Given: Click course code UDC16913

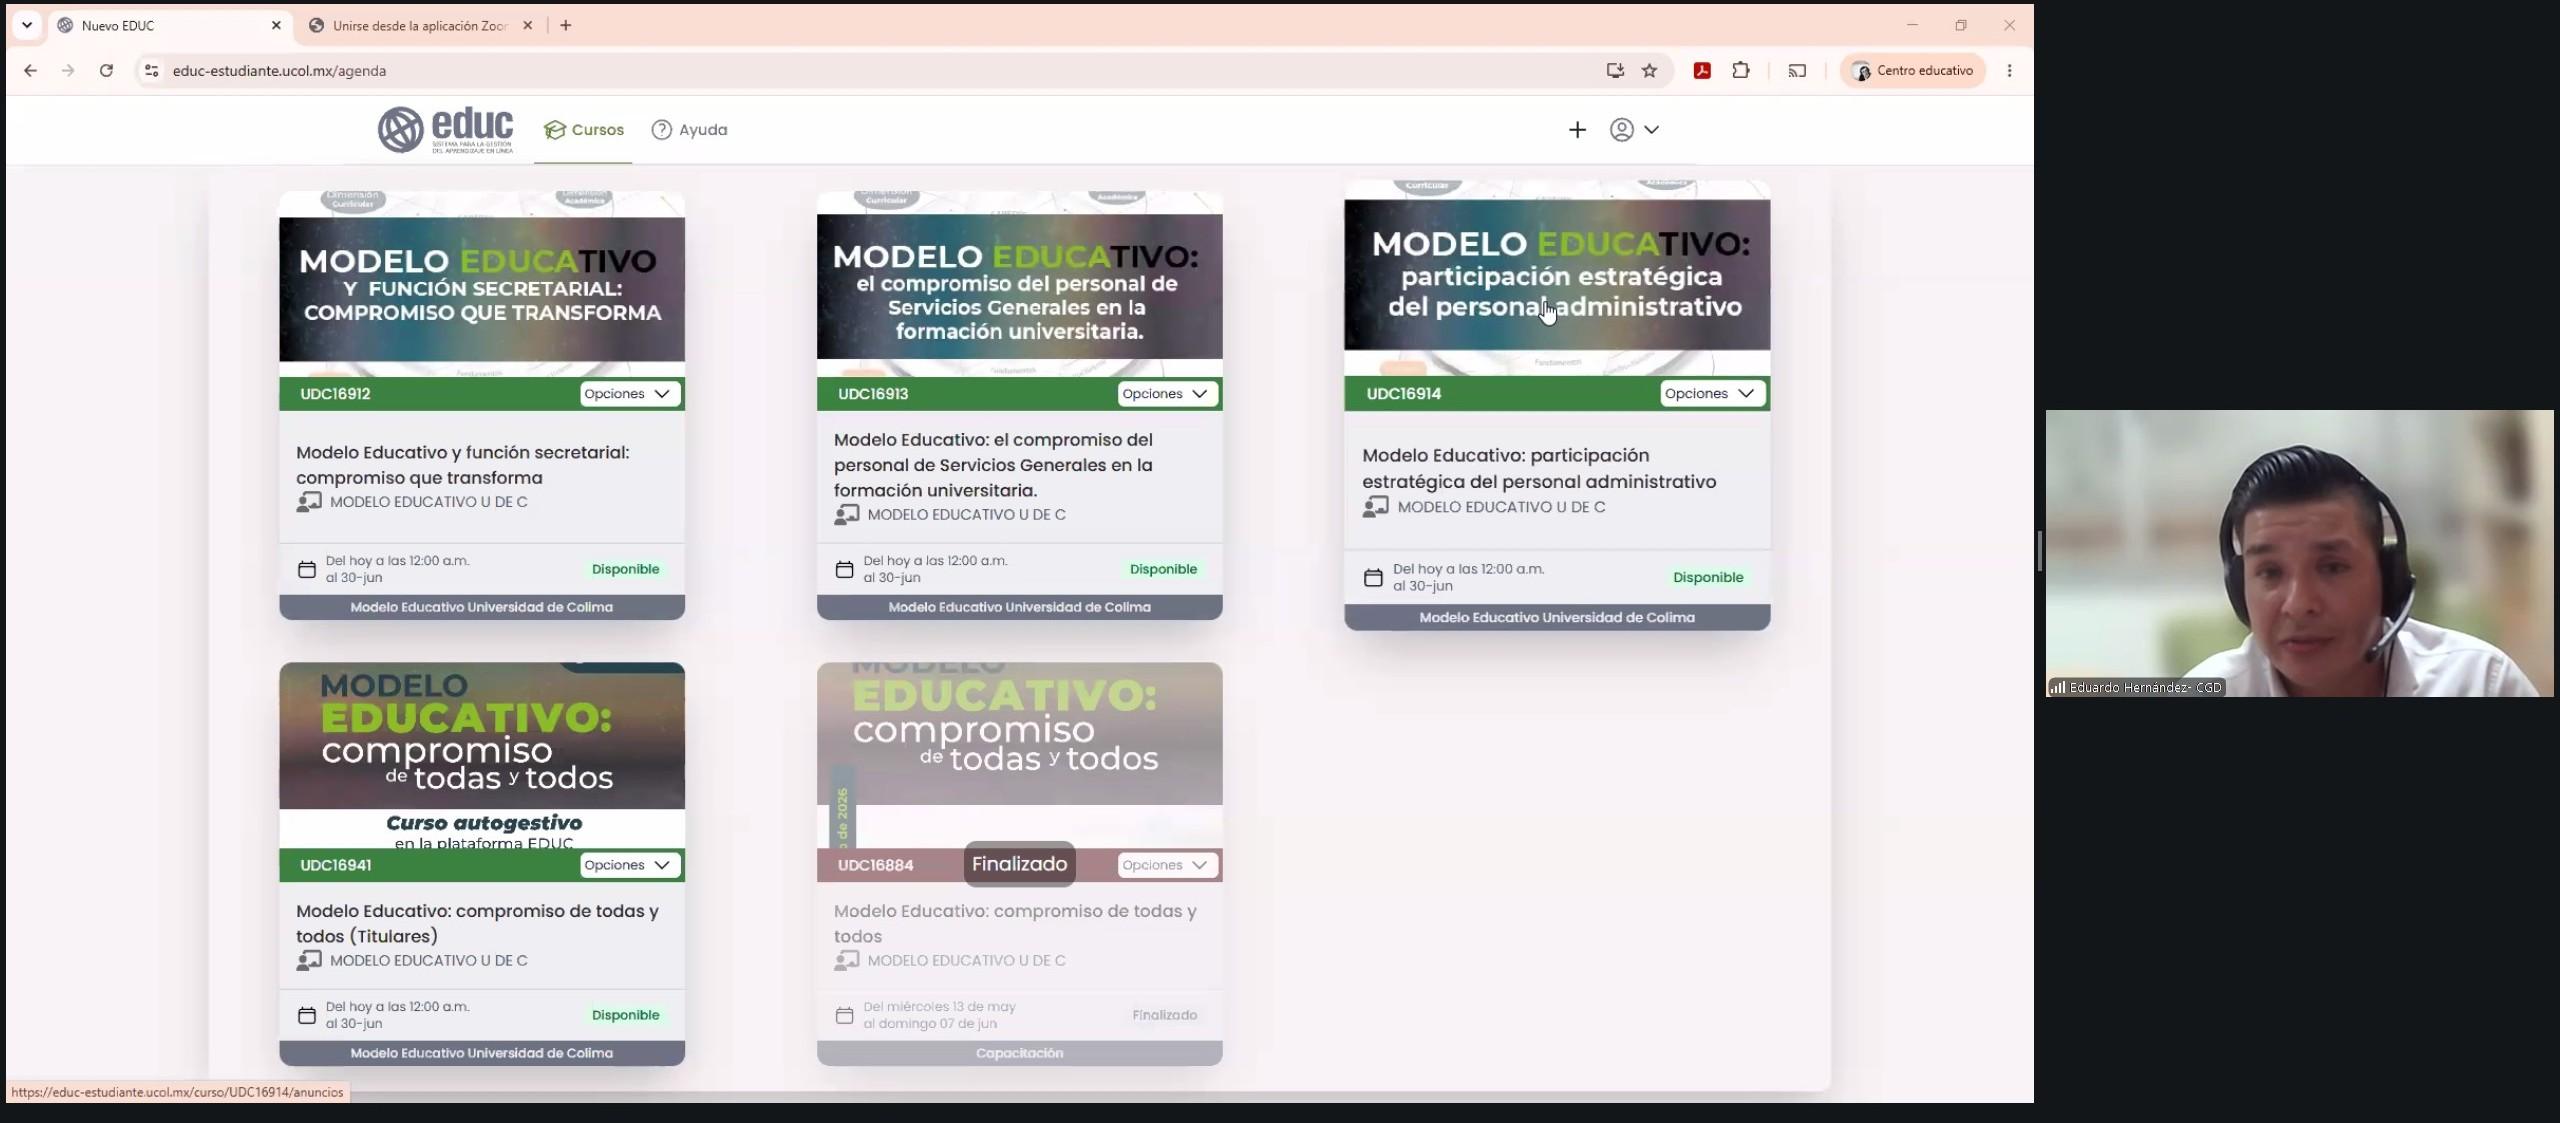Looking at the screenshot, I should (x=873, y=394).
